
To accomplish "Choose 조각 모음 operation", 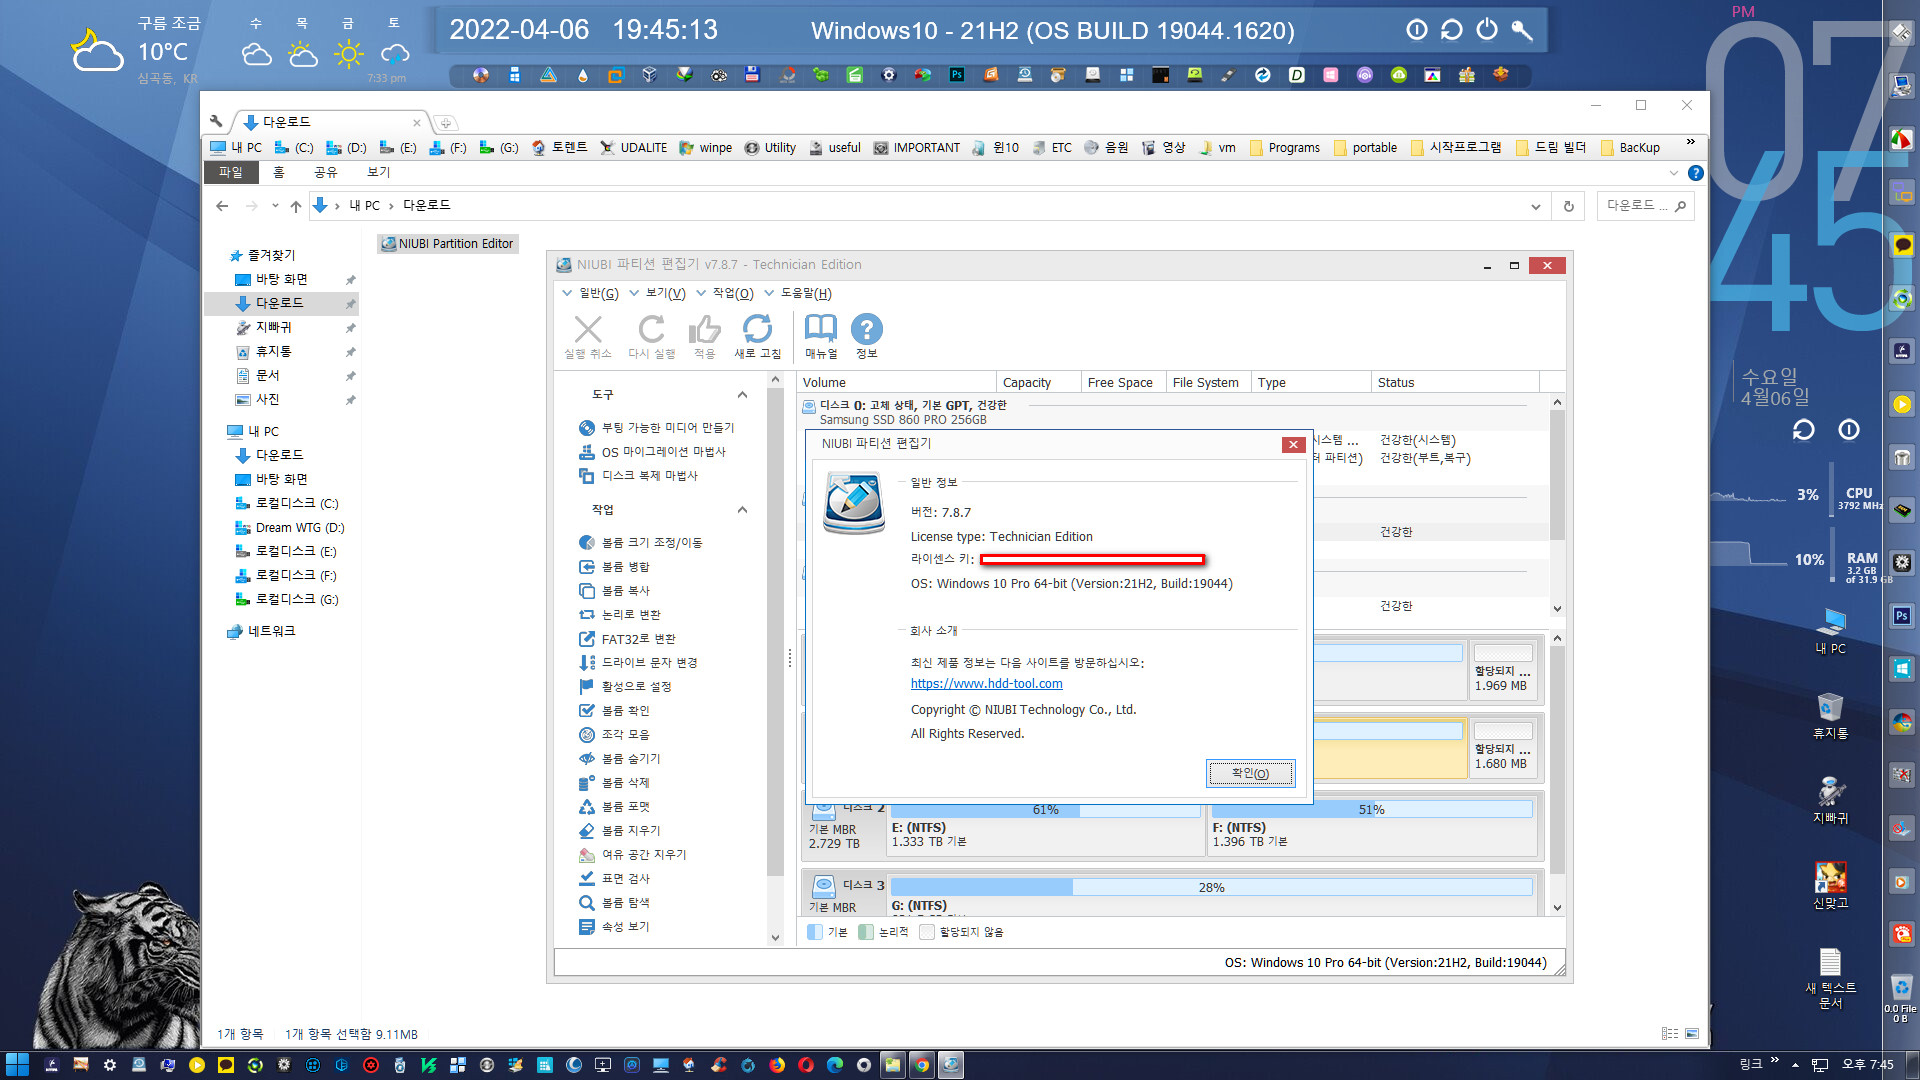I will coord(614,735).
